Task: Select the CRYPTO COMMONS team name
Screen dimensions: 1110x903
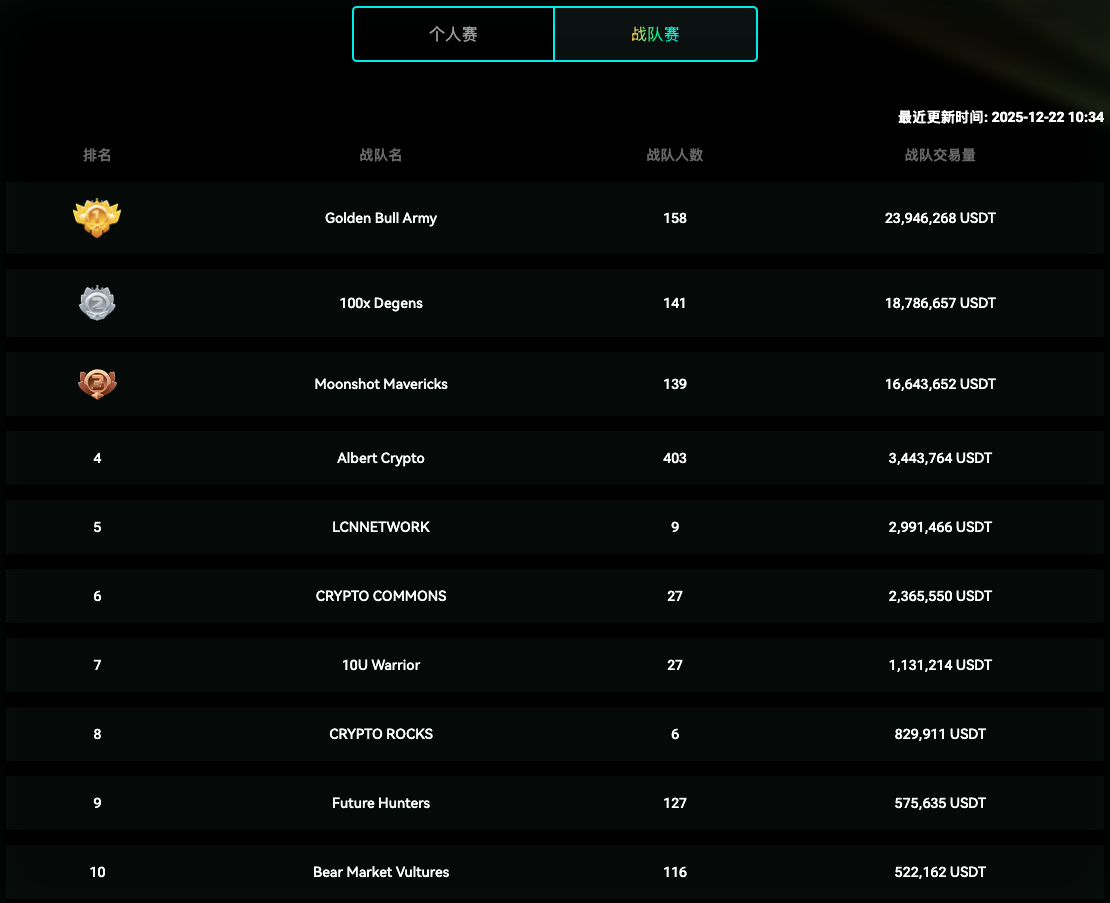Action: (x=381, y=596)
